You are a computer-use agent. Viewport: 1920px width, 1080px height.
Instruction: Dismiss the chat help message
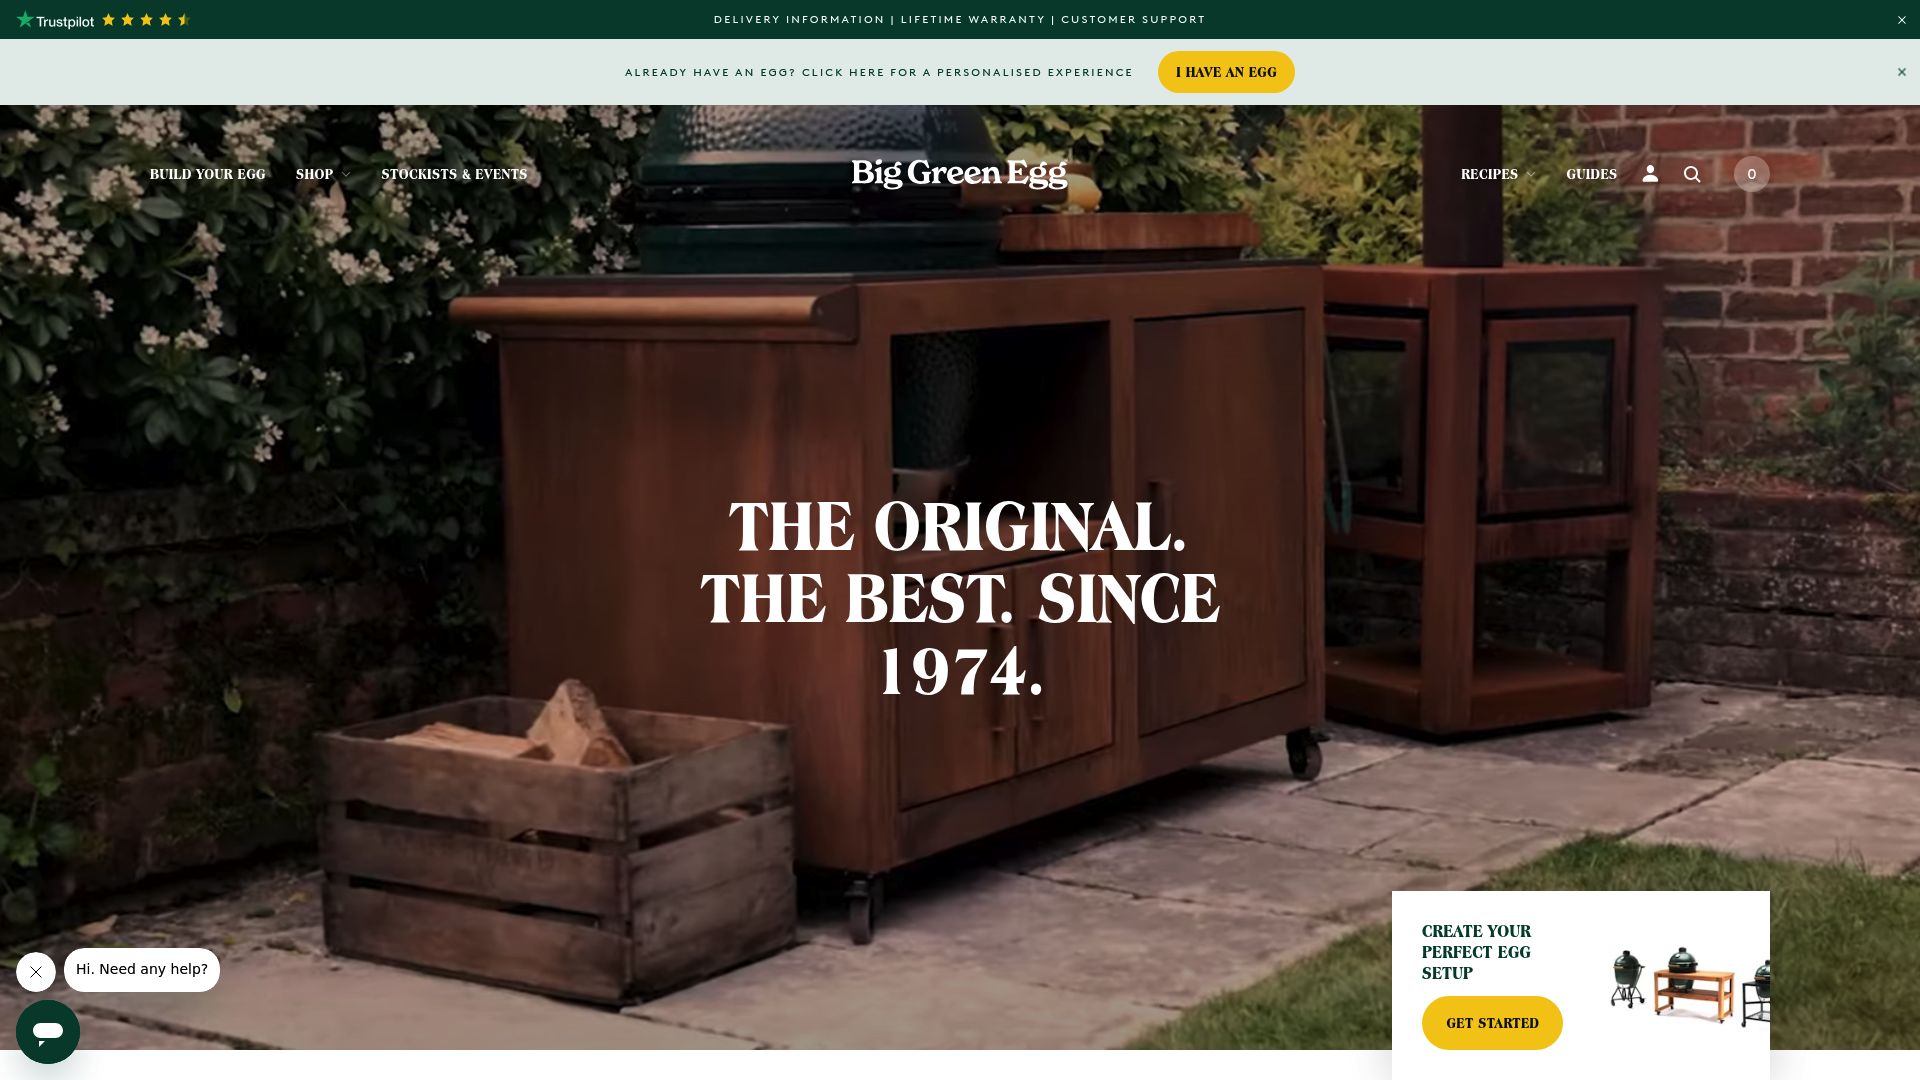point(36,971)
